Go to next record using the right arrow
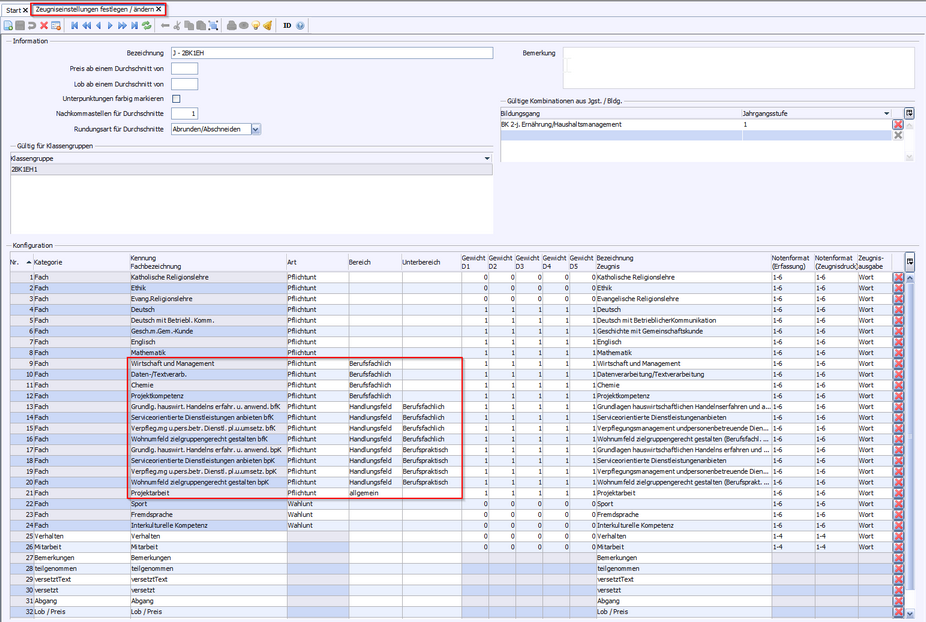This screenshot has width=926, height=622. [x=110, y=25]
